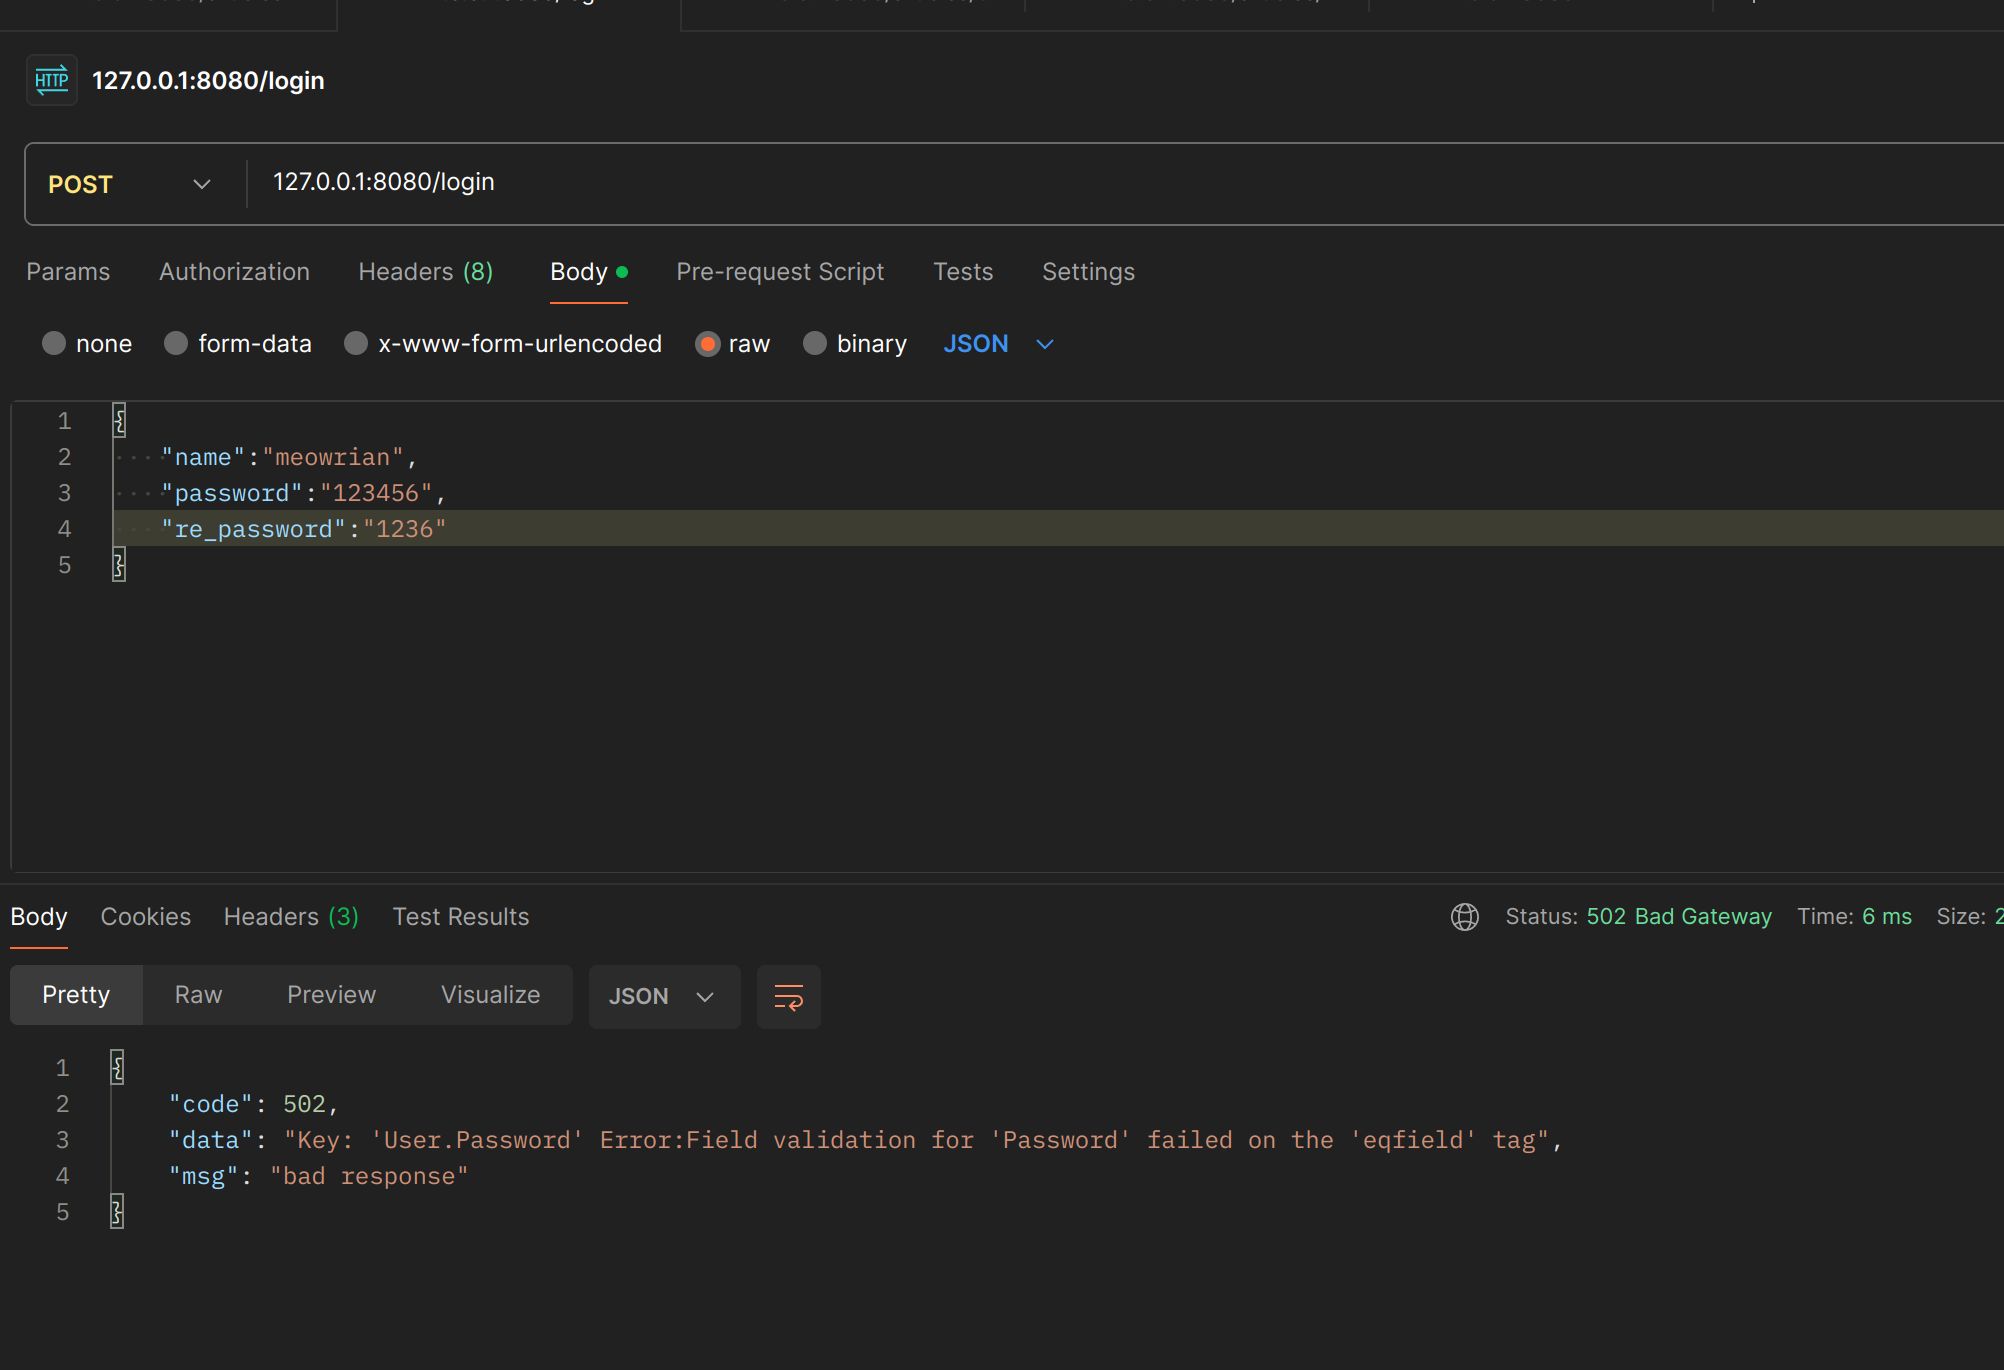
Task: Switch to the Authorization tab
Action: coord(234,272)
